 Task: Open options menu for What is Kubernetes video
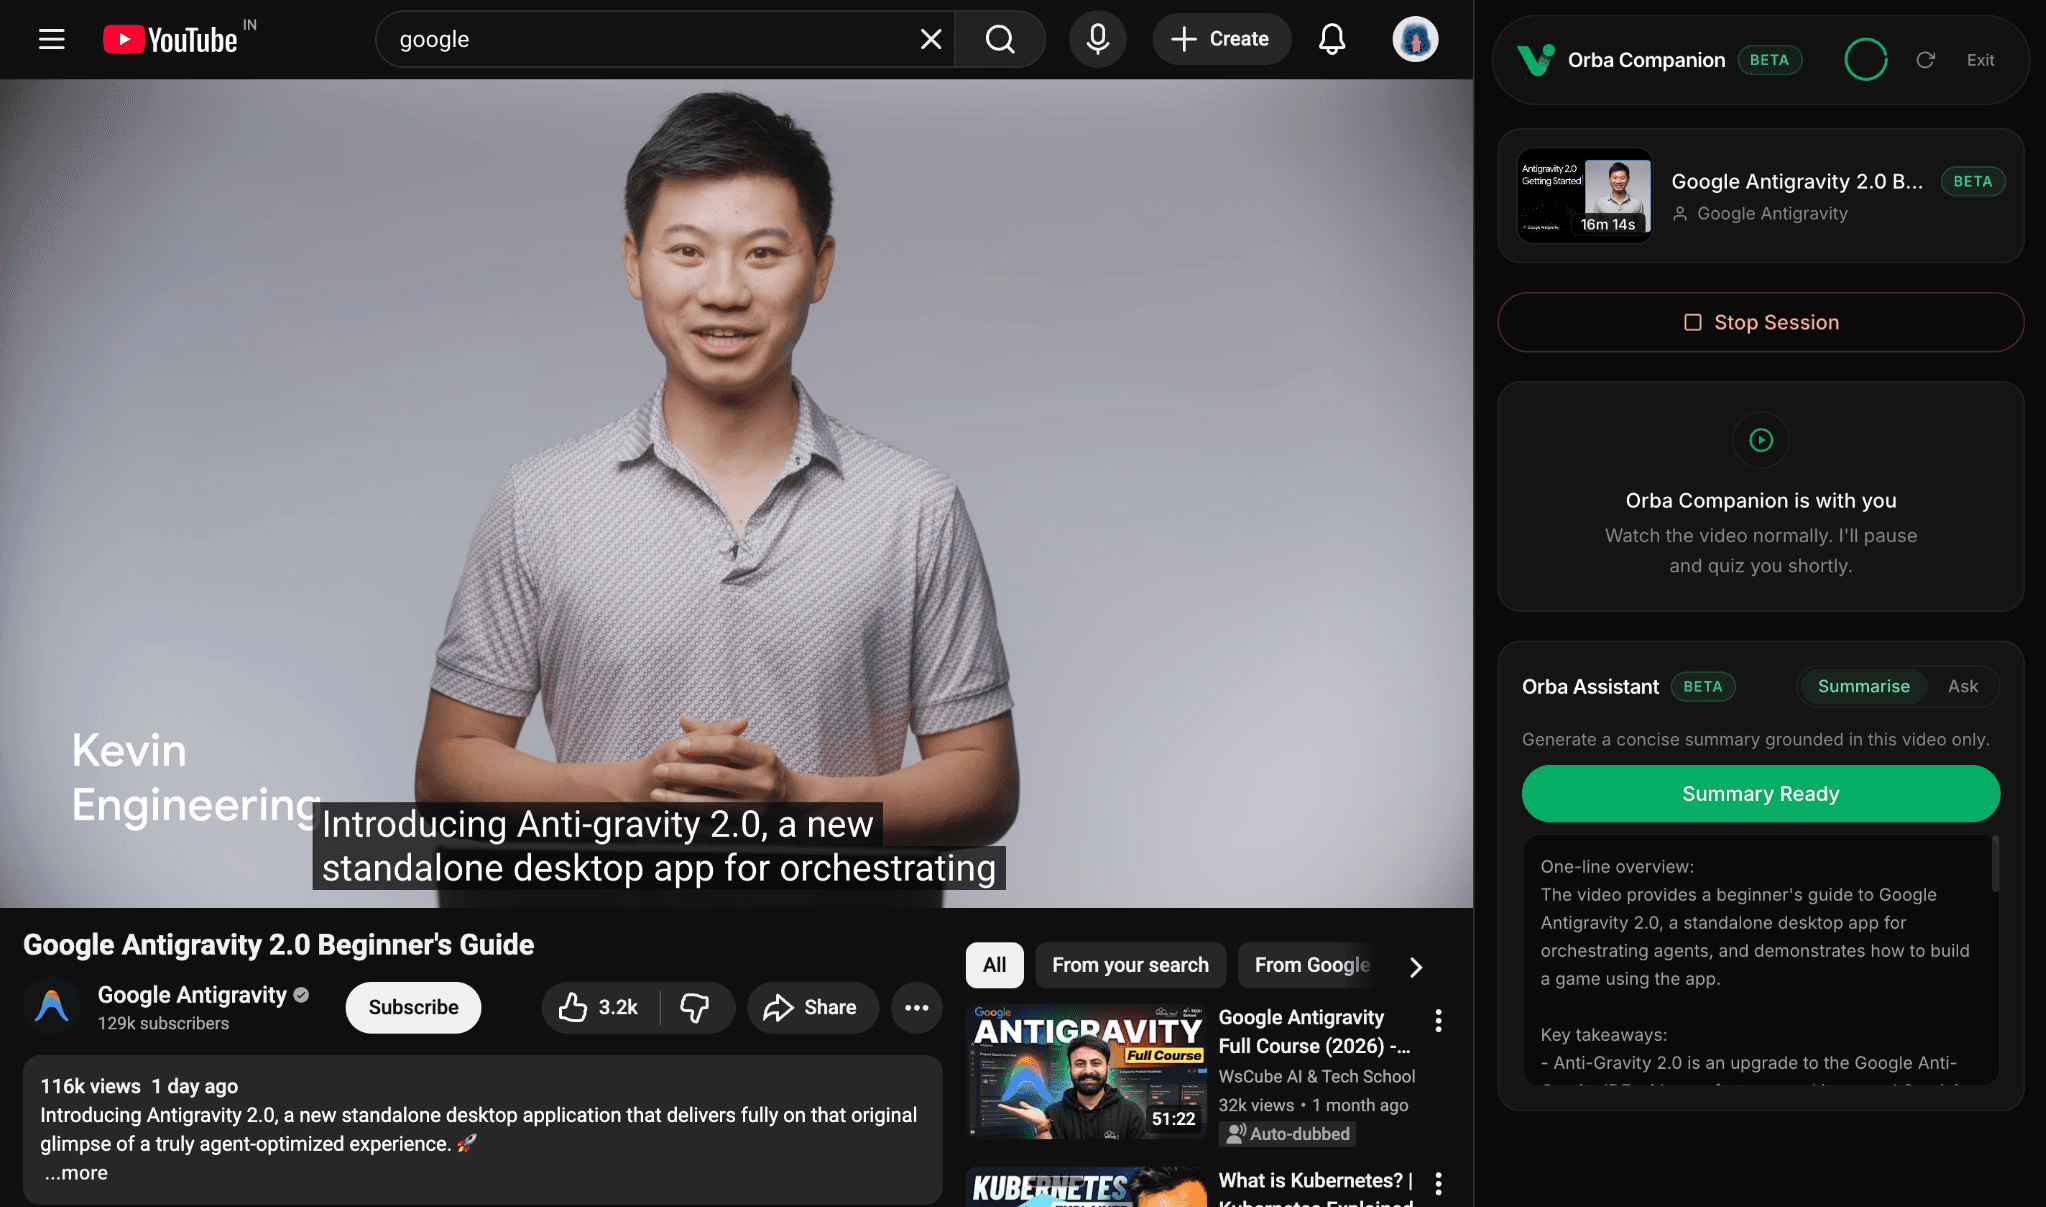(x=1438, y=1183)
